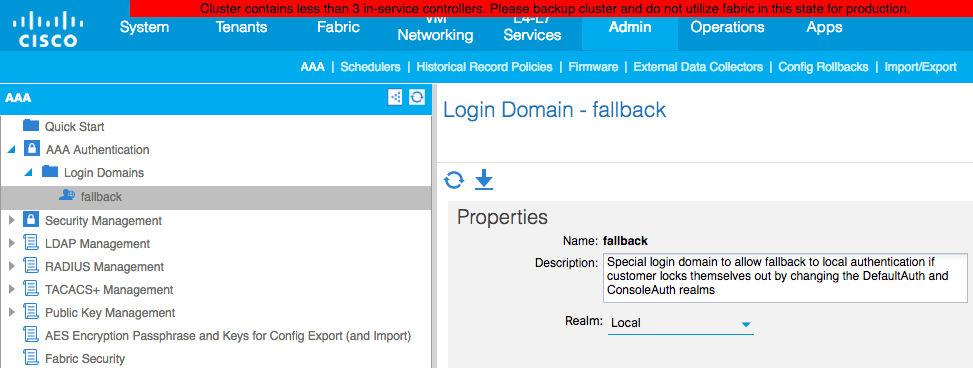
Task: Open the Operations menu
Action: click(x=727, y=27)
